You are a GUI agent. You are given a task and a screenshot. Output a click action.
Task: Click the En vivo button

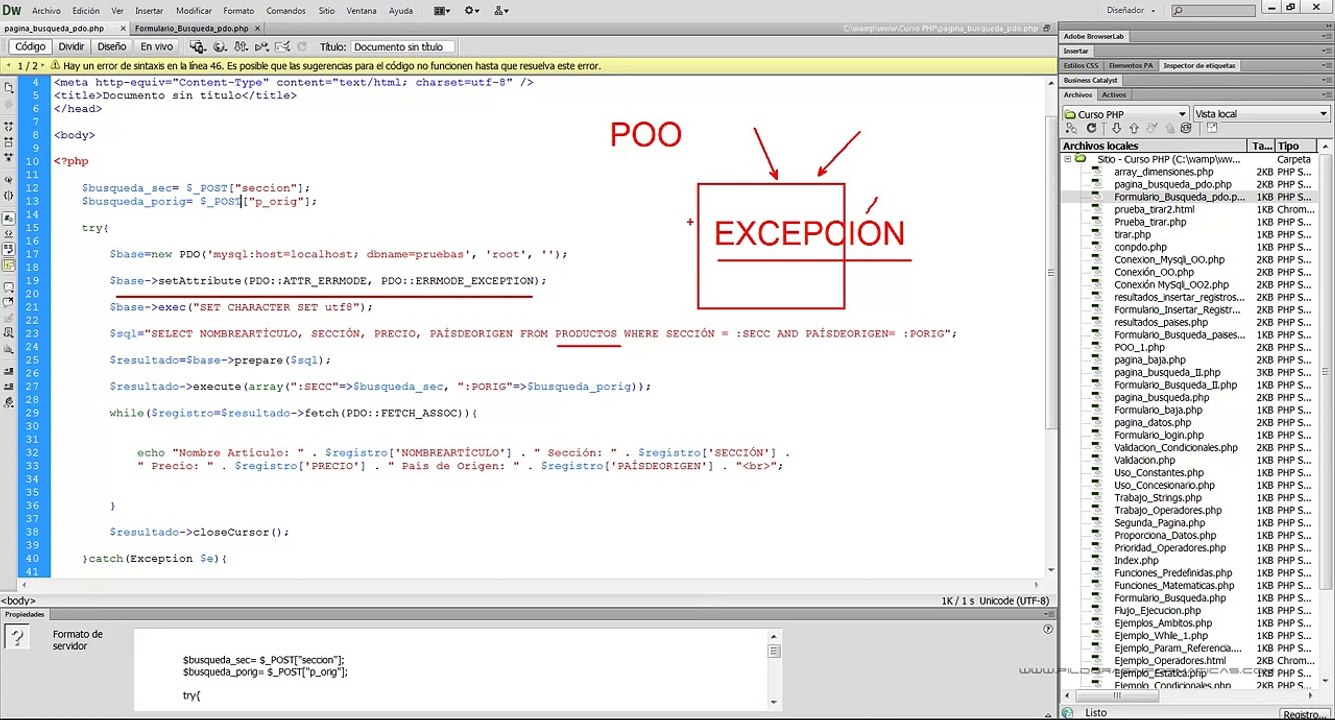point(156,46)
